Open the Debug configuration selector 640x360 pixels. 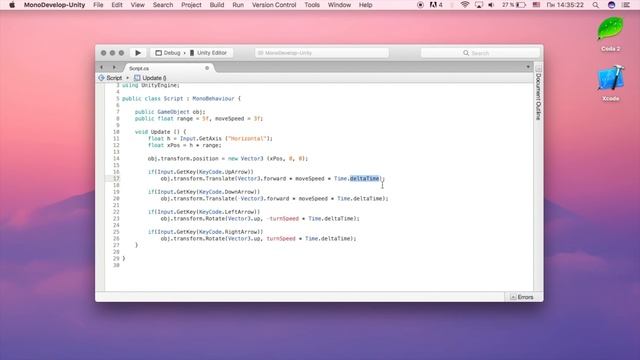[168, 53]
